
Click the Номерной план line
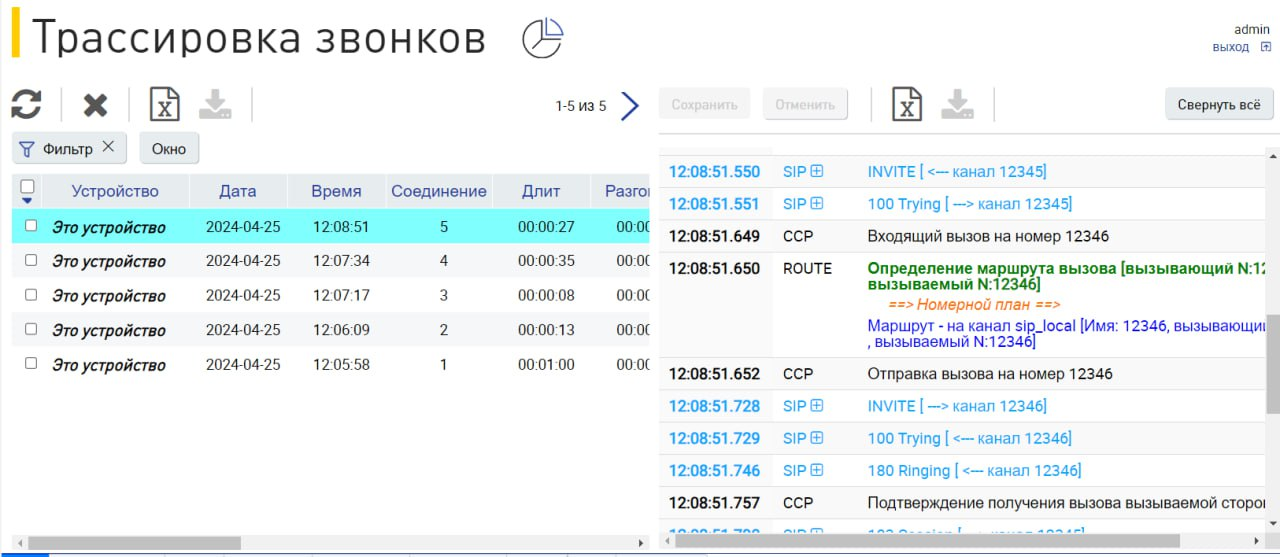pyautogui.click(x=974, y=305)
